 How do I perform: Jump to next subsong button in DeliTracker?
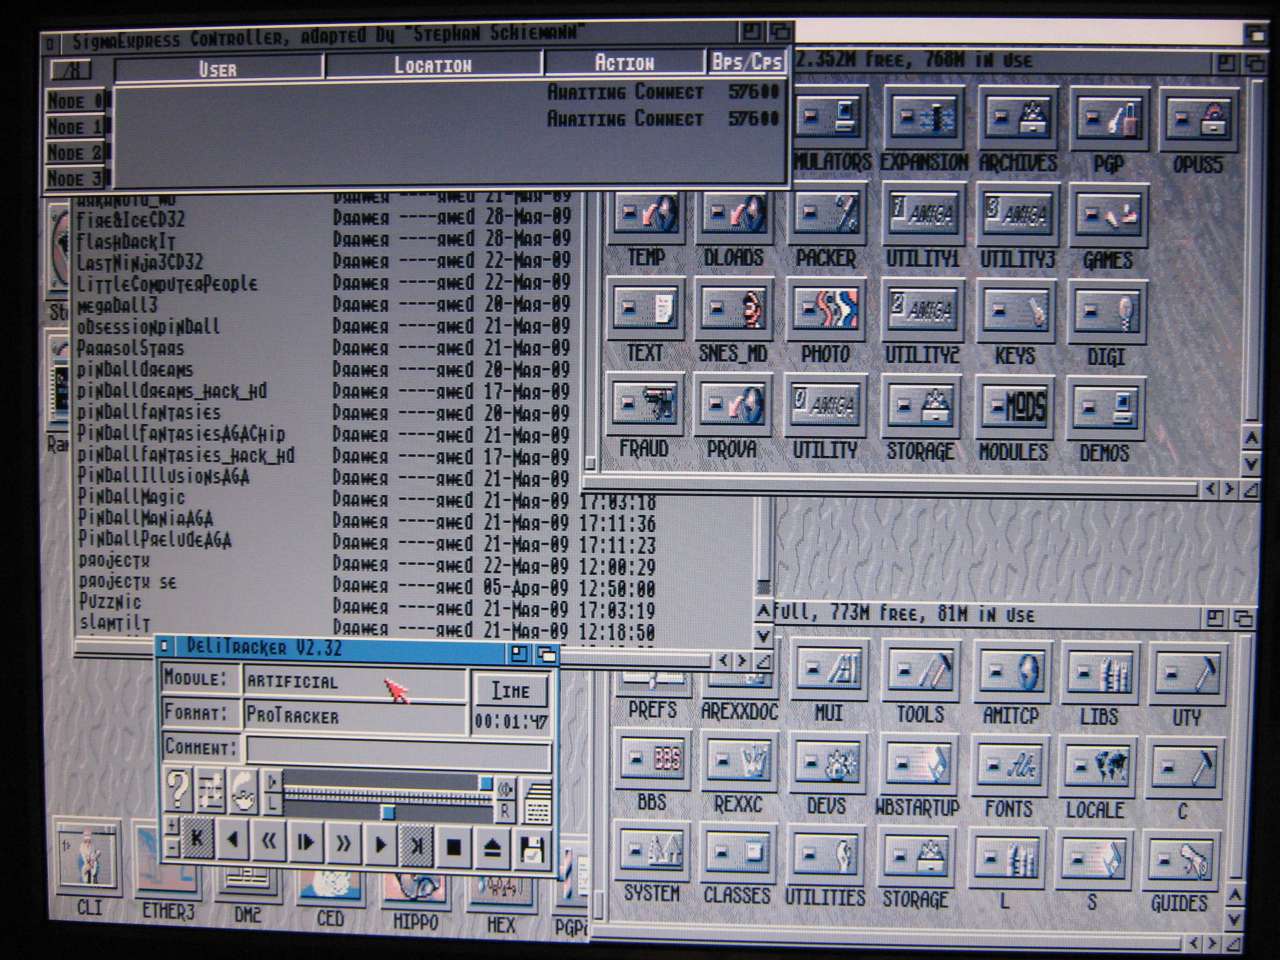[417, 847]
